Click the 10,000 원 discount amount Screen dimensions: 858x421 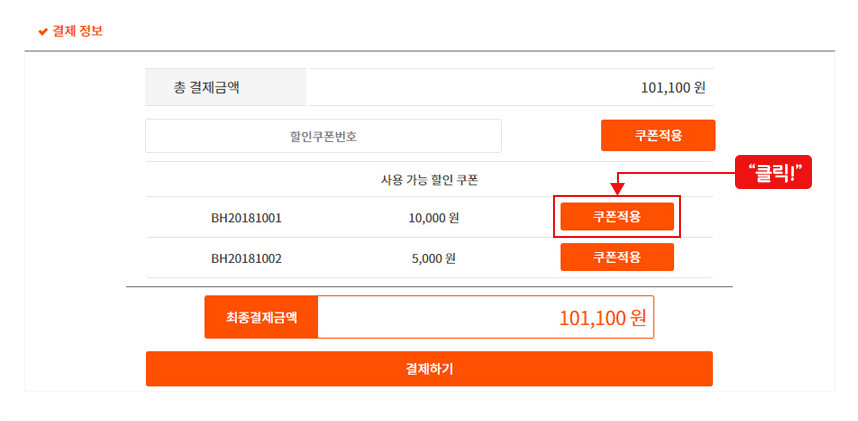pyautogui.click(x=433, y=218)
